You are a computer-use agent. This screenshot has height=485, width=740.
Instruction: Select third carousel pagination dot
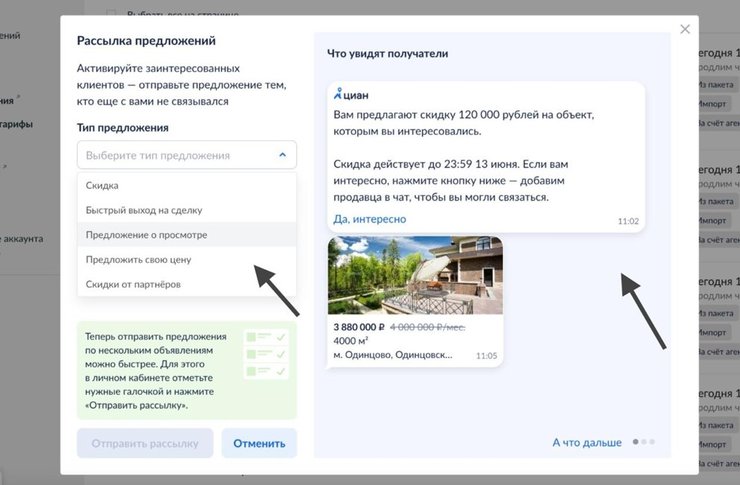coord(652,442)
